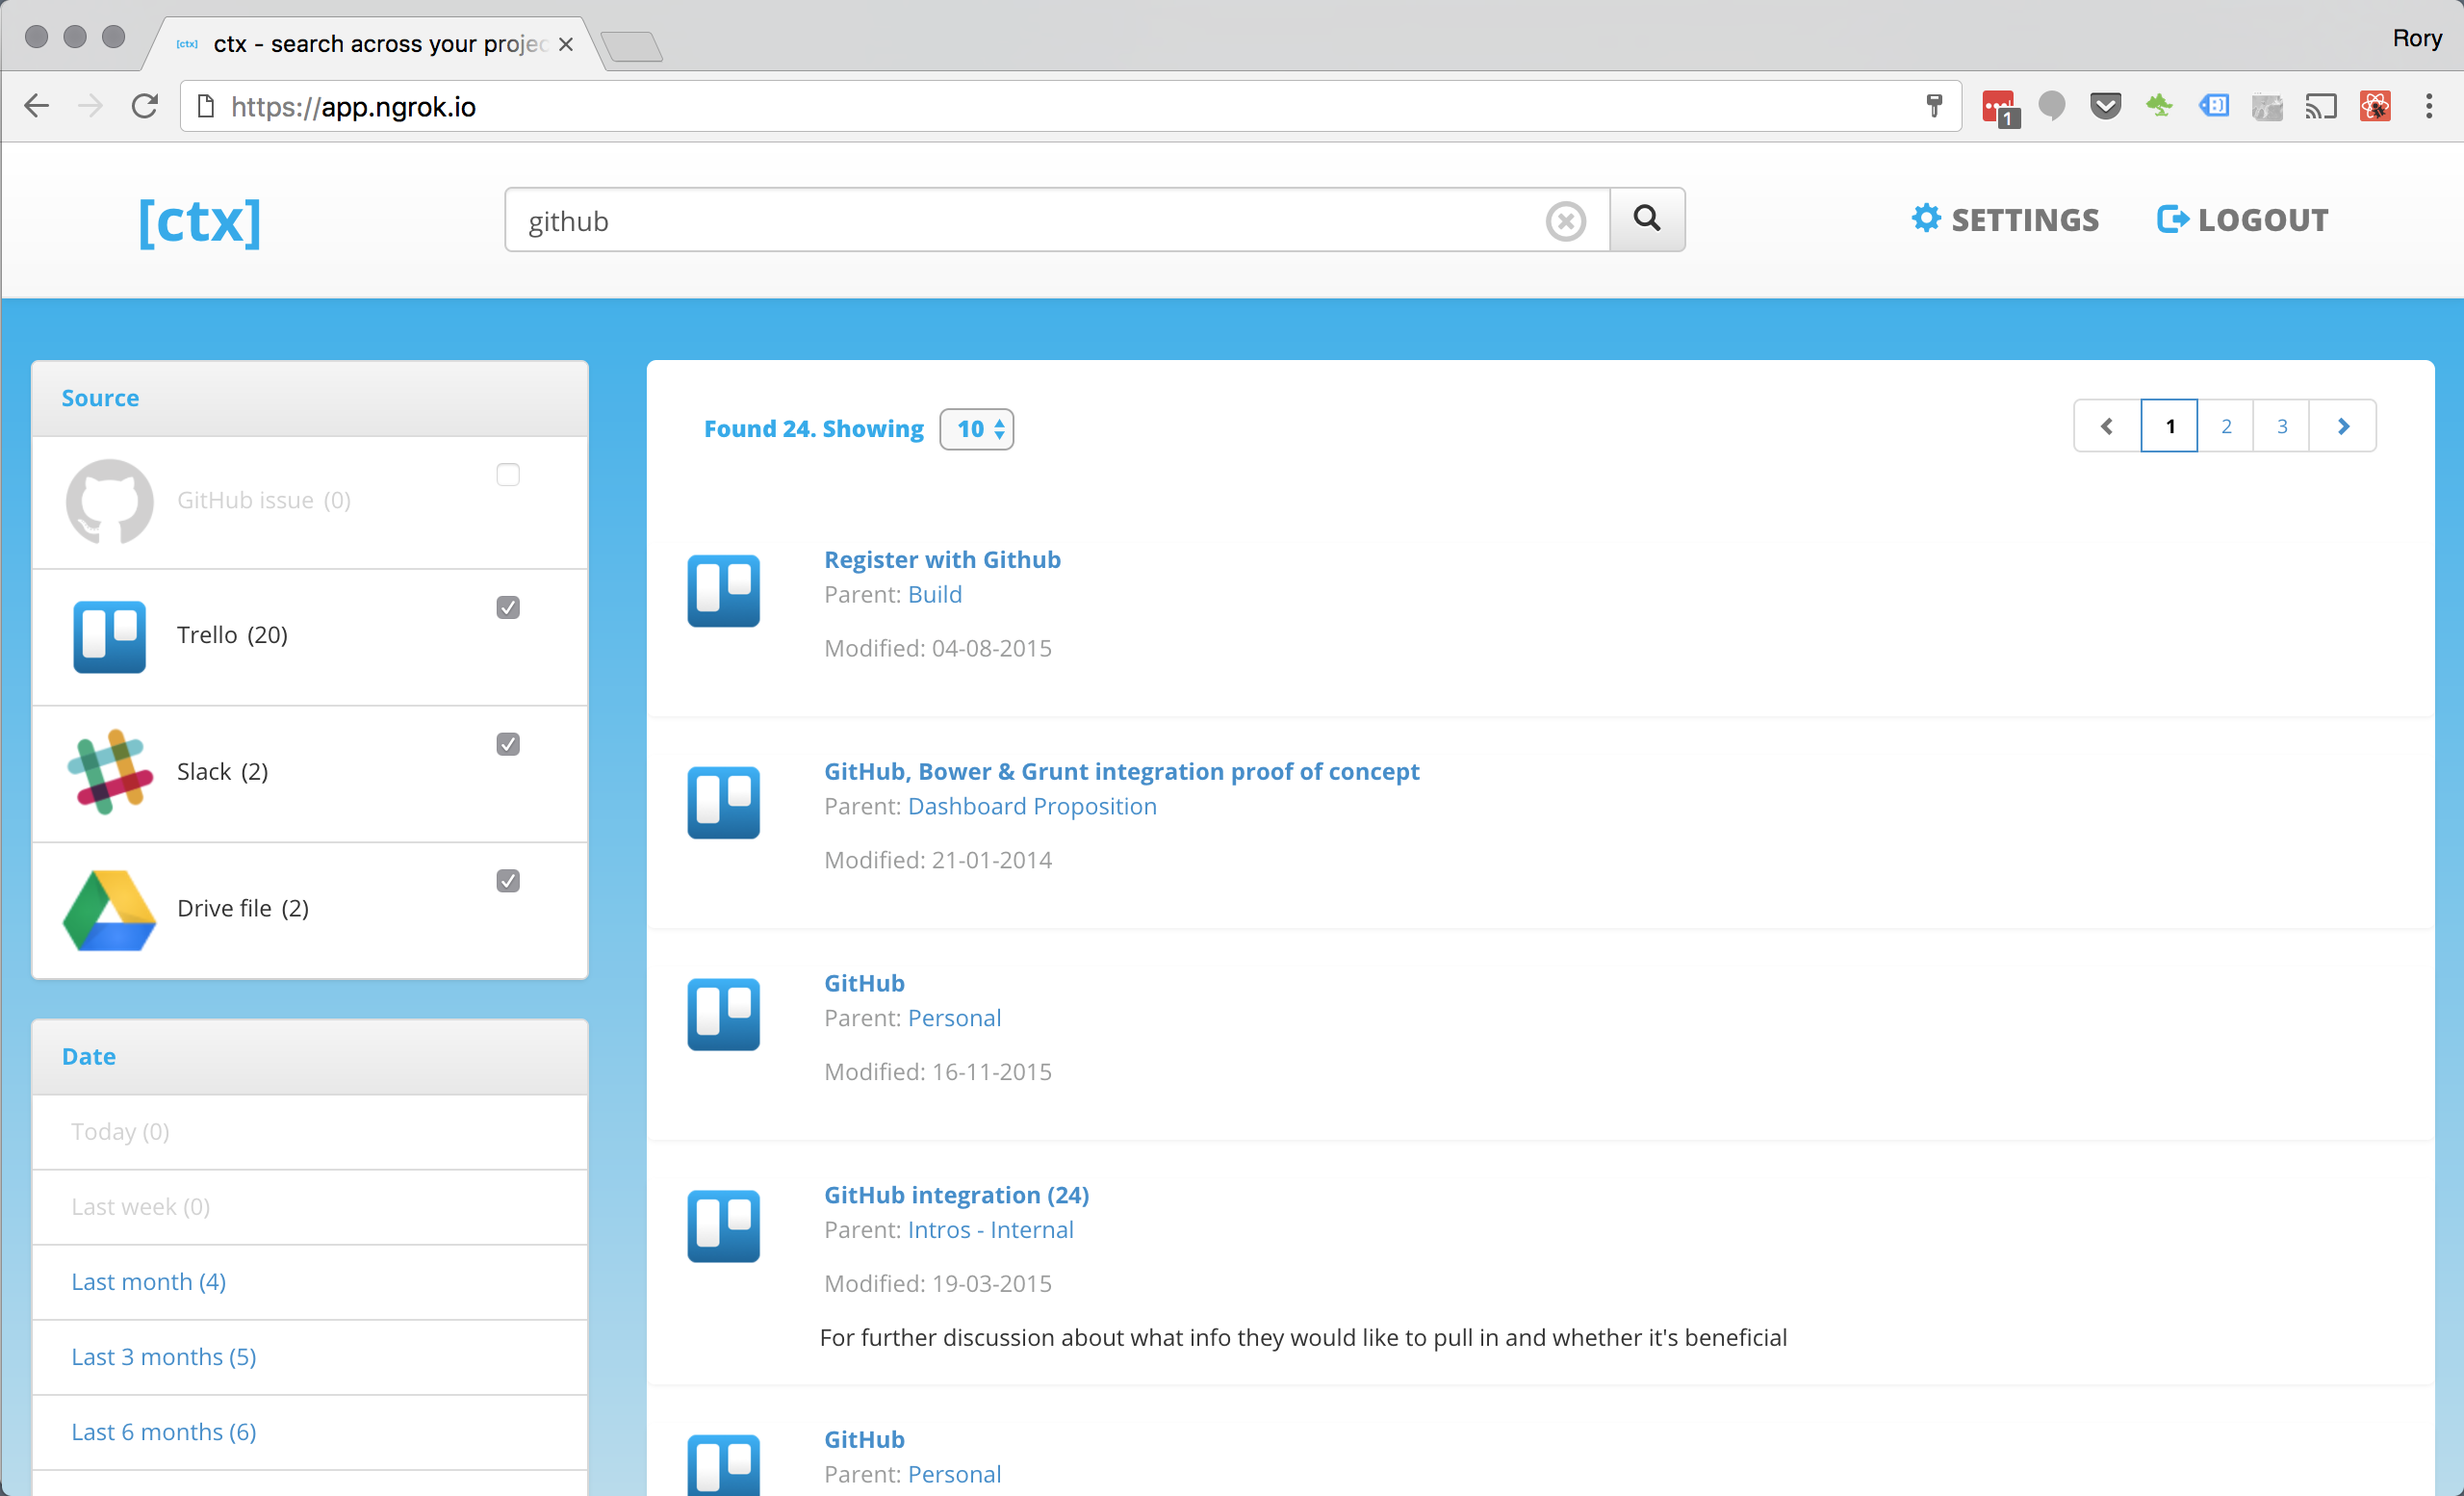Click Trello icon beside Bower & Grunt result

(x=723, y=802)
